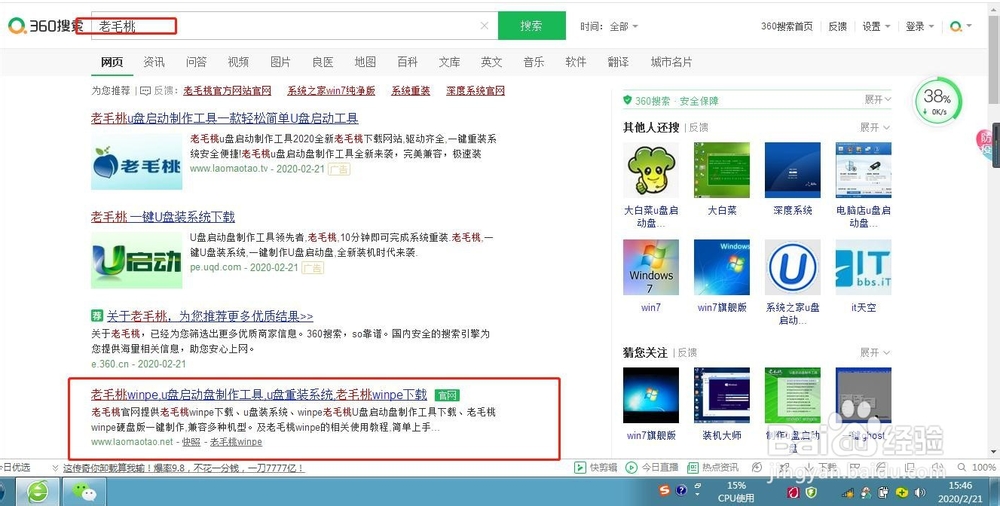Click 反馈 next to 猜您关注
This screenshot has width=1000, height=506.
pos(687,352)
